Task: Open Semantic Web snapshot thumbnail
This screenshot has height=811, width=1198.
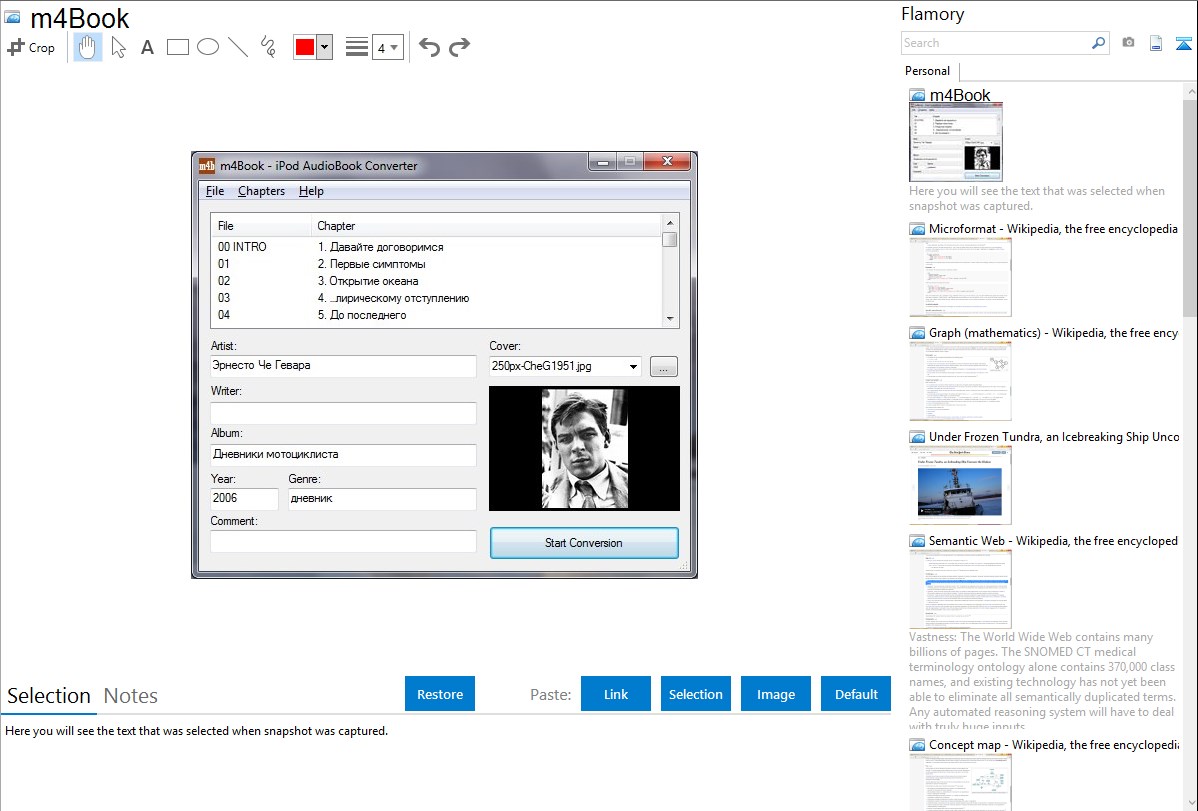Action: click(x=960, y=589)
